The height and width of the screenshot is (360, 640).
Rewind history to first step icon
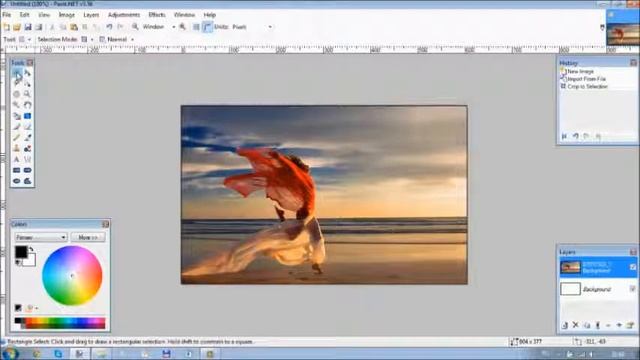[564, 136]
